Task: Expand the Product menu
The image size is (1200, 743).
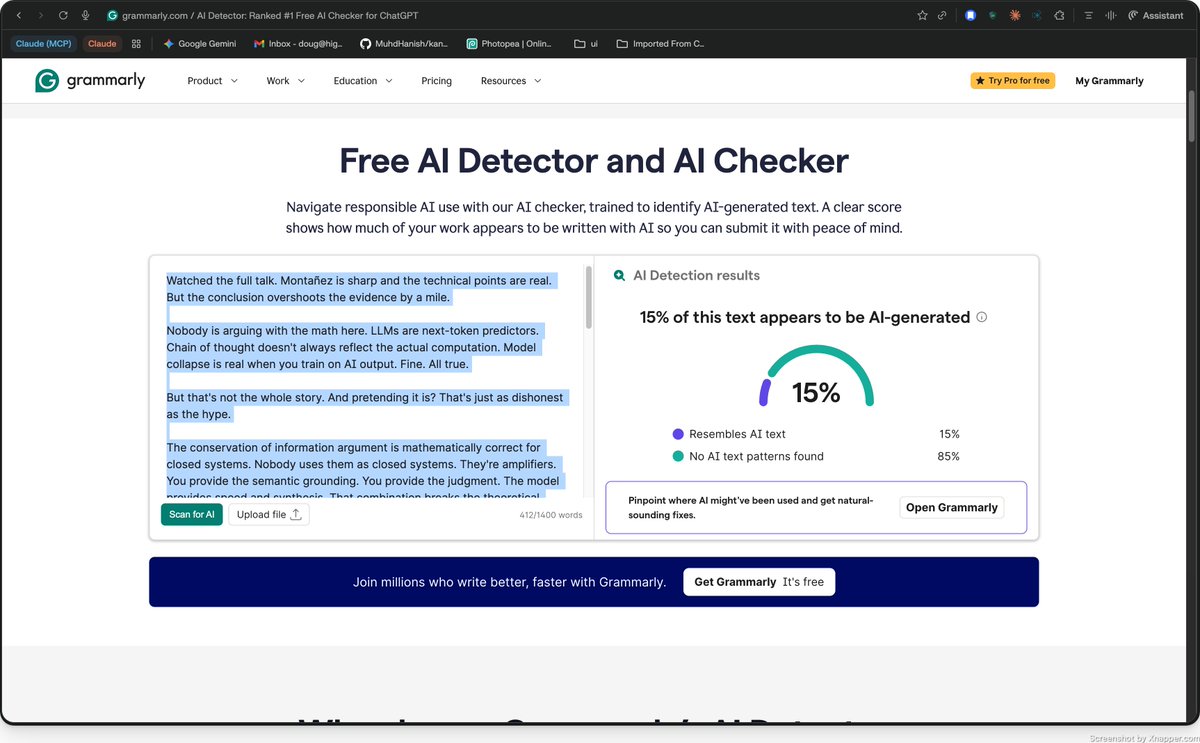Action: click(x=212, y=81)
